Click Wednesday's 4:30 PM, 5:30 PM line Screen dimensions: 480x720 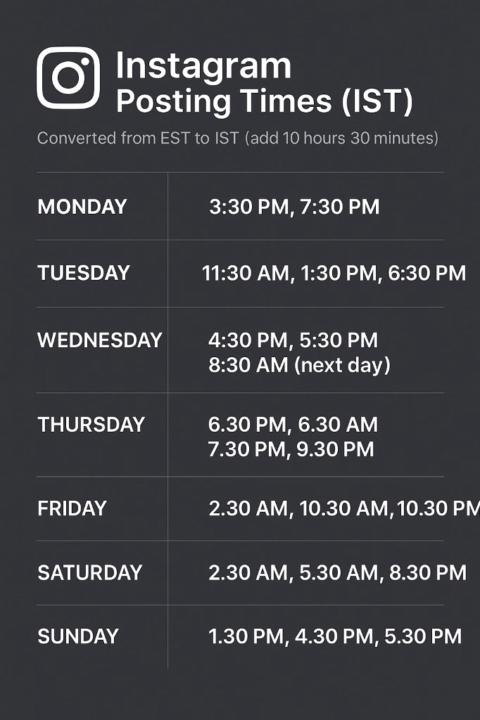click(293, 340)
